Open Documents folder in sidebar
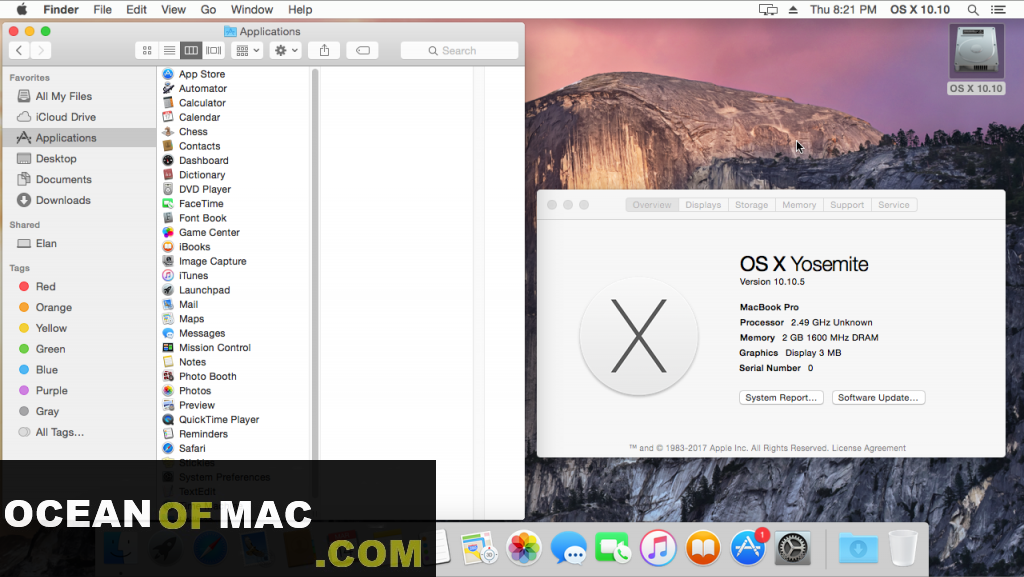Image resolution: width=1024 pixels, height=577 pixels. click(x=63, y=179)
